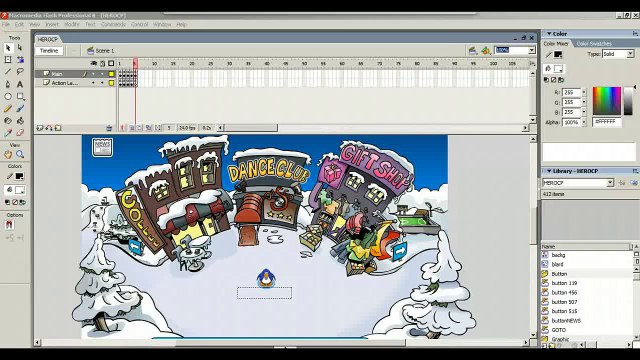Image resolution: width=640 pixels, height=360 pixels.
Task: Click the Insert Layer icon
Action: [x=40, y=128]
